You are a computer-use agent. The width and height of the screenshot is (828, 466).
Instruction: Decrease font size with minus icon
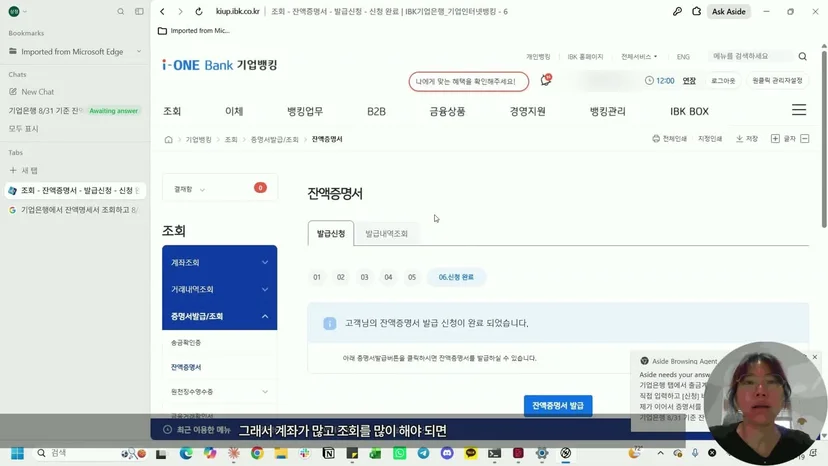[805, 138]
